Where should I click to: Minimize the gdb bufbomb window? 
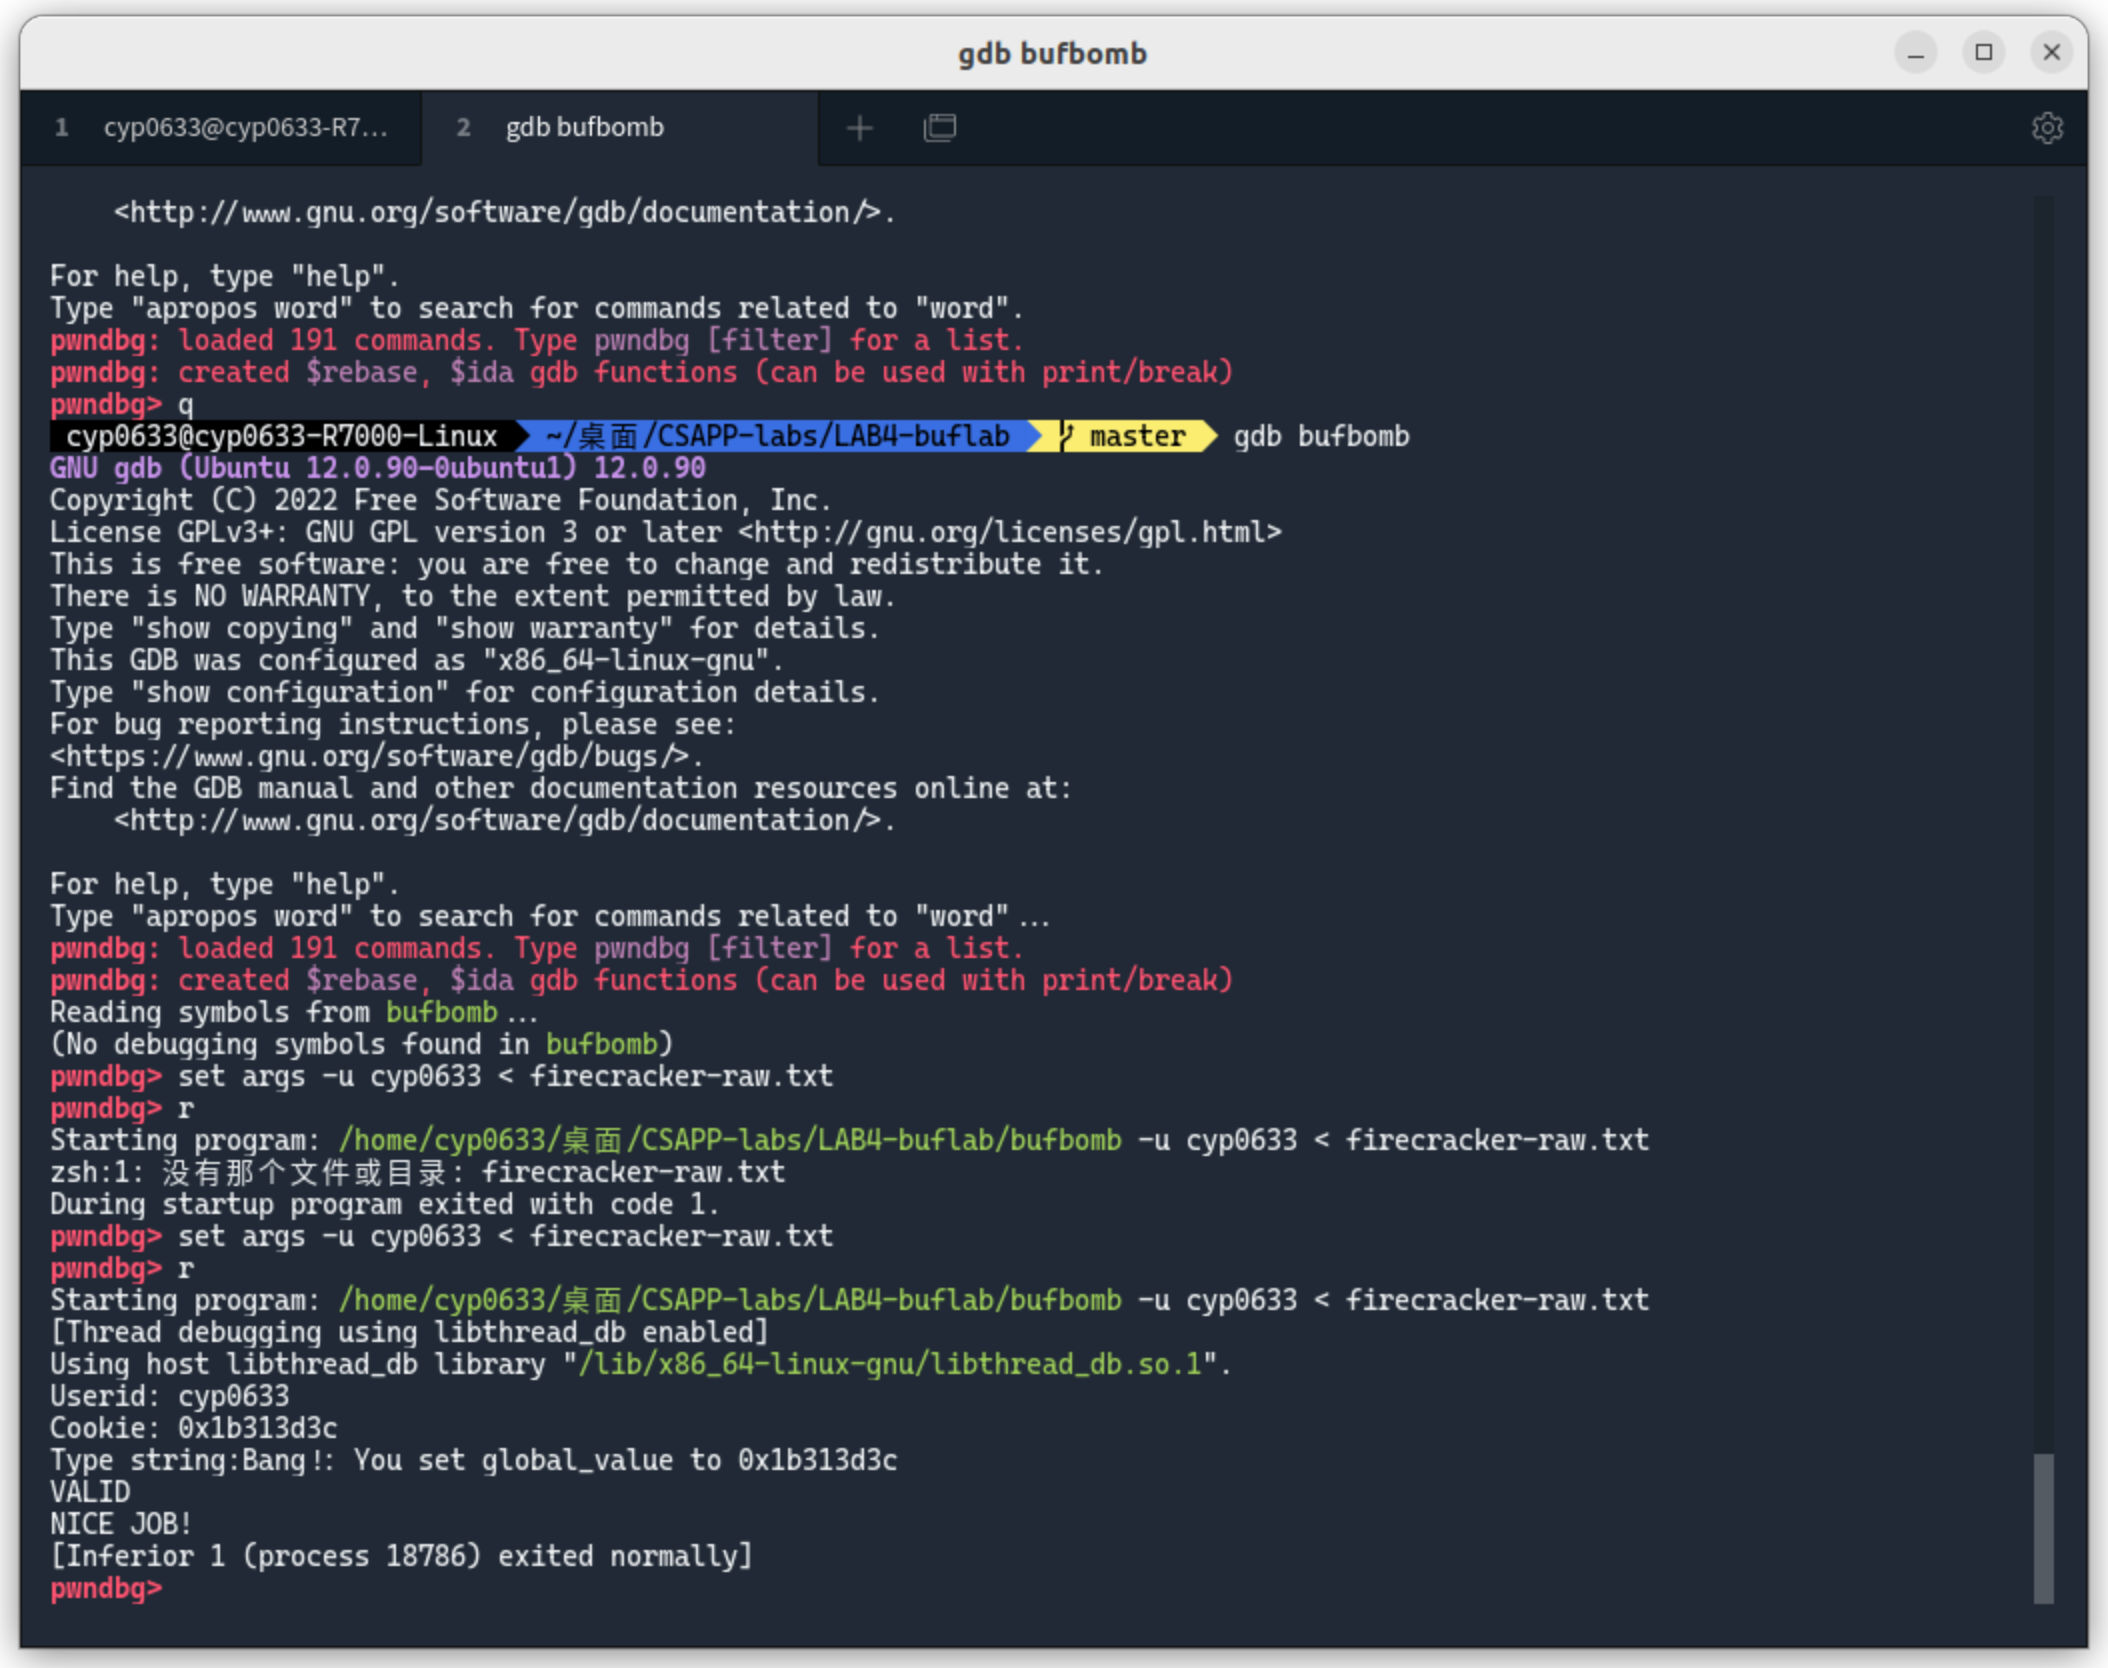[x=1915, y=53]
